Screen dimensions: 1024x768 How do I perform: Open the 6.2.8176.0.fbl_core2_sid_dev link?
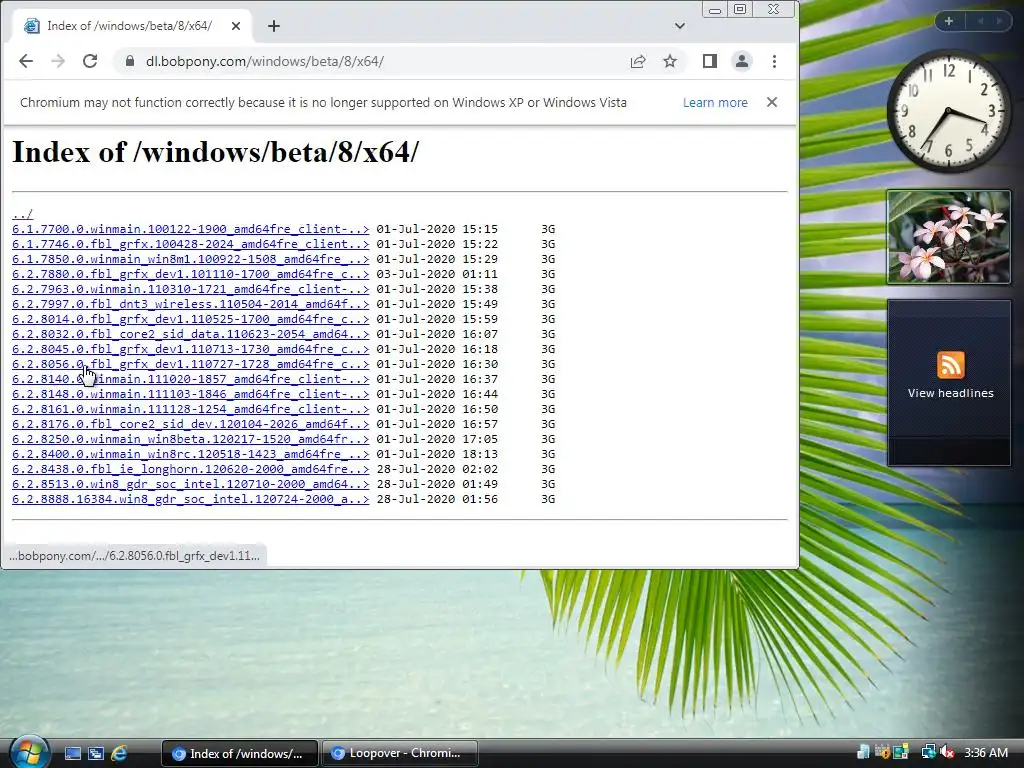click(x=191, y=424)
